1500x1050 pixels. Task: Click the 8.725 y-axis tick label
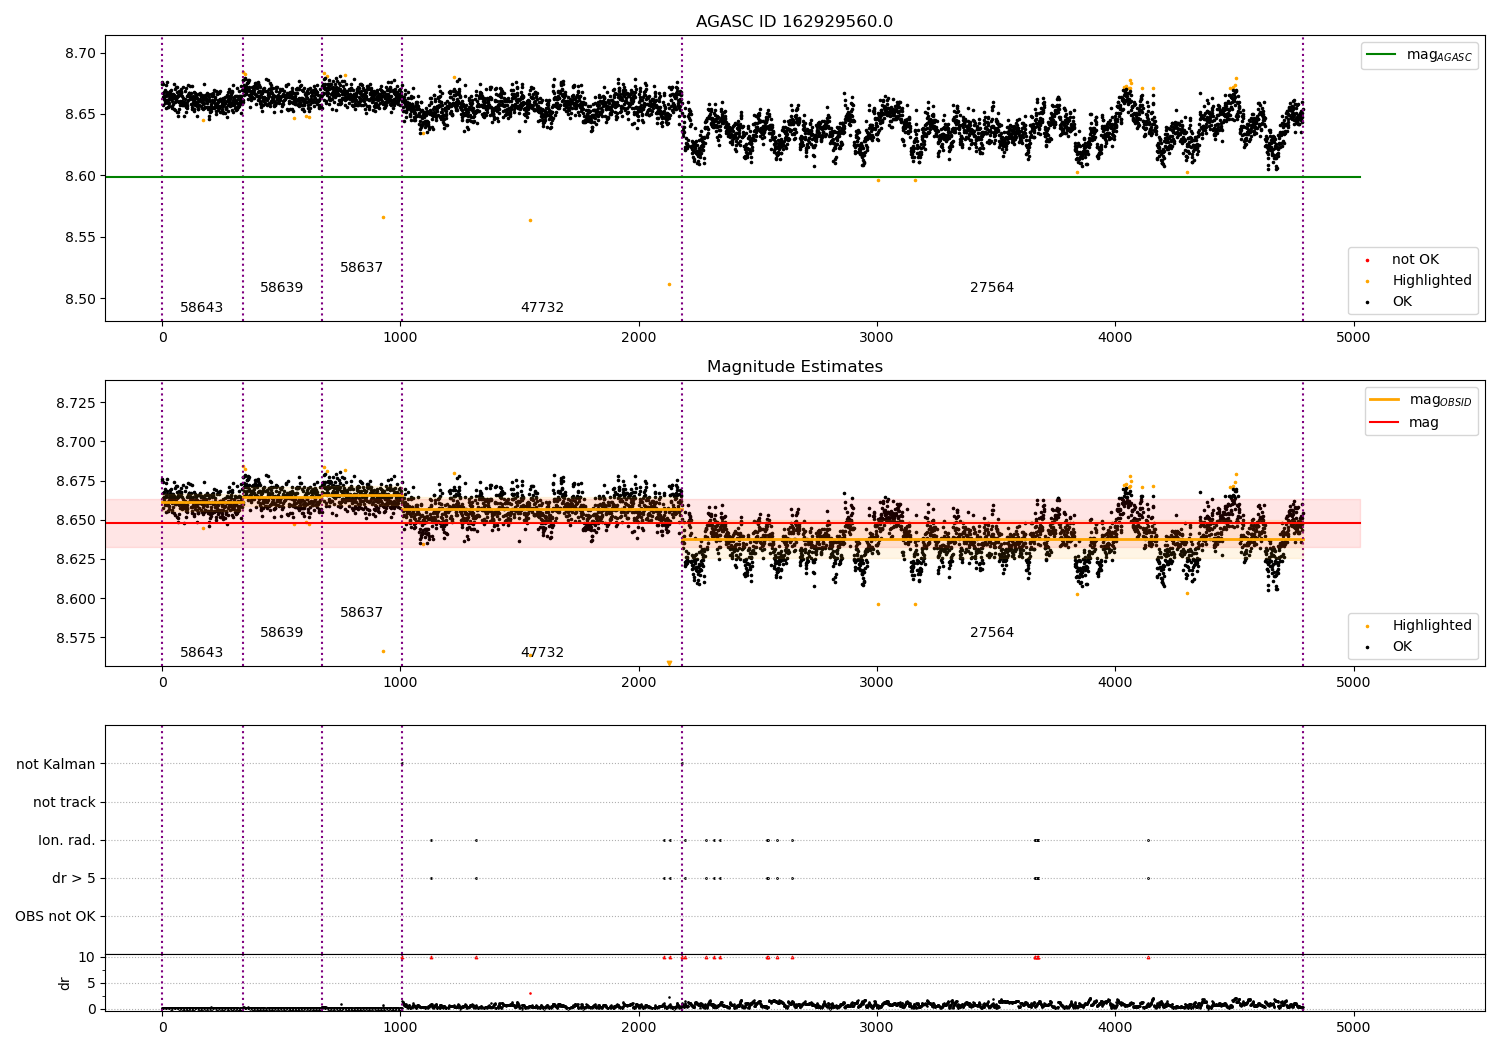[x=75, y=403]
